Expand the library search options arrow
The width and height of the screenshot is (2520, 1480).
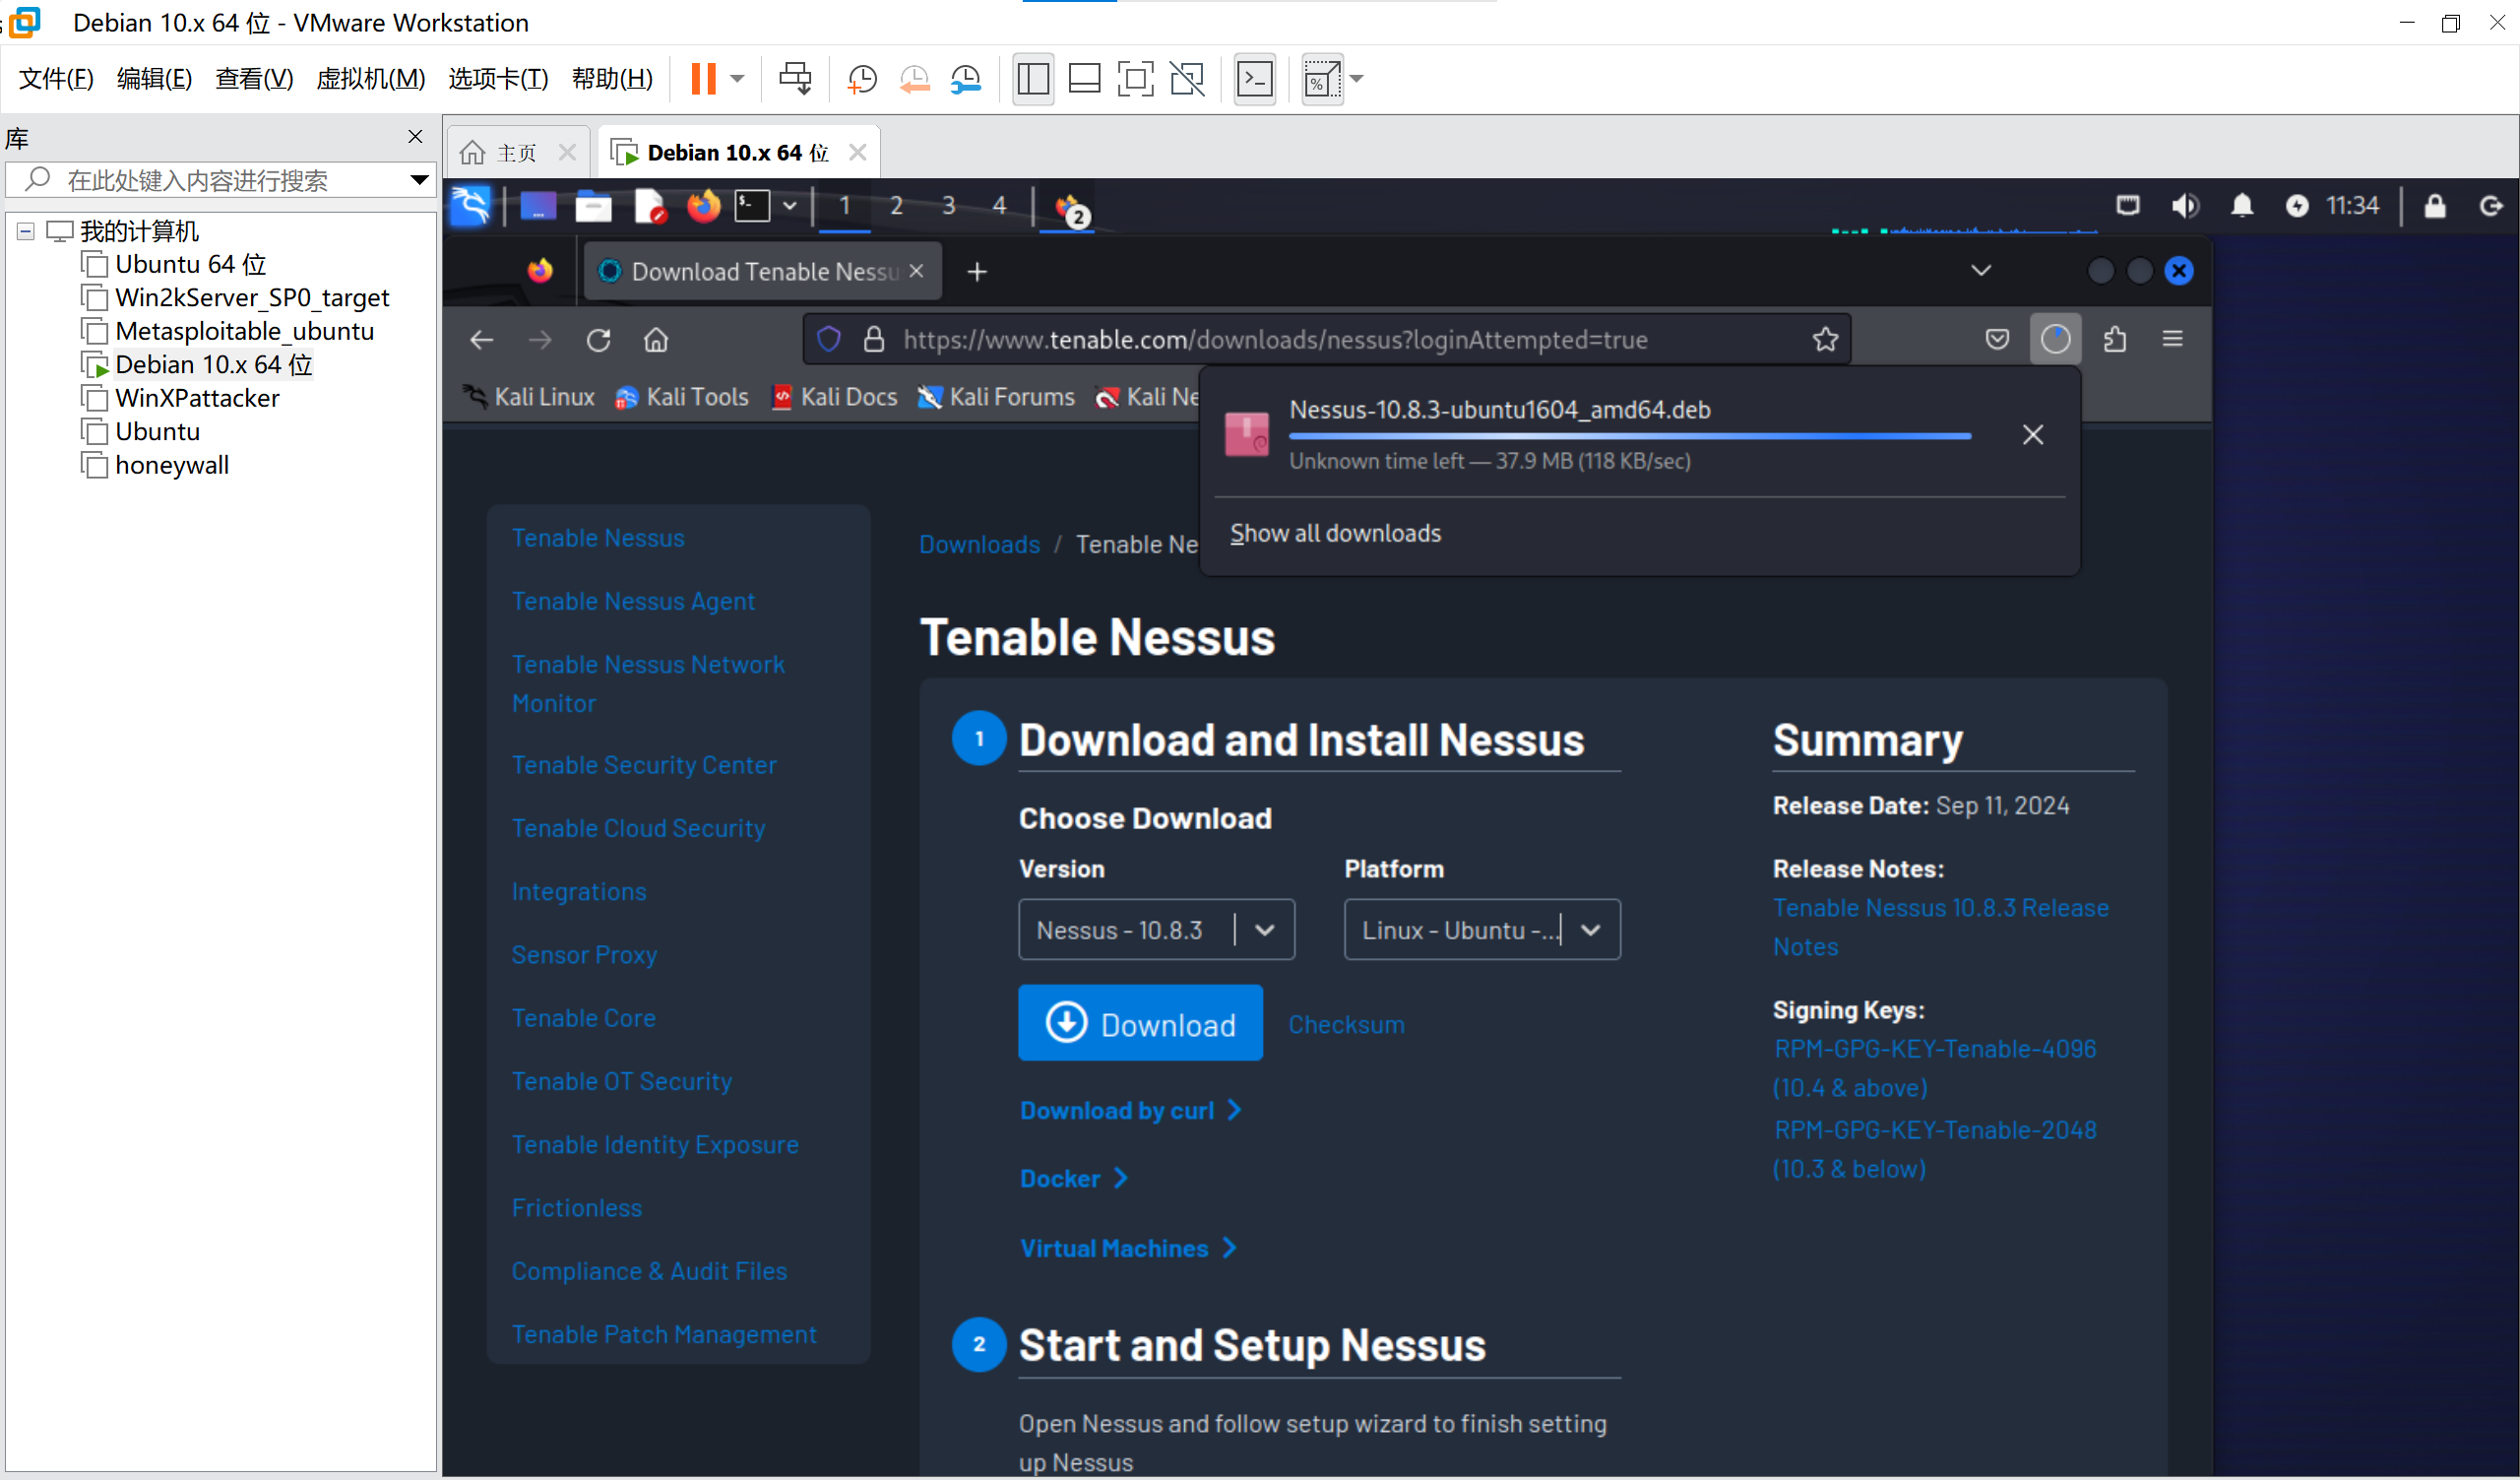(x=419, y=180)
